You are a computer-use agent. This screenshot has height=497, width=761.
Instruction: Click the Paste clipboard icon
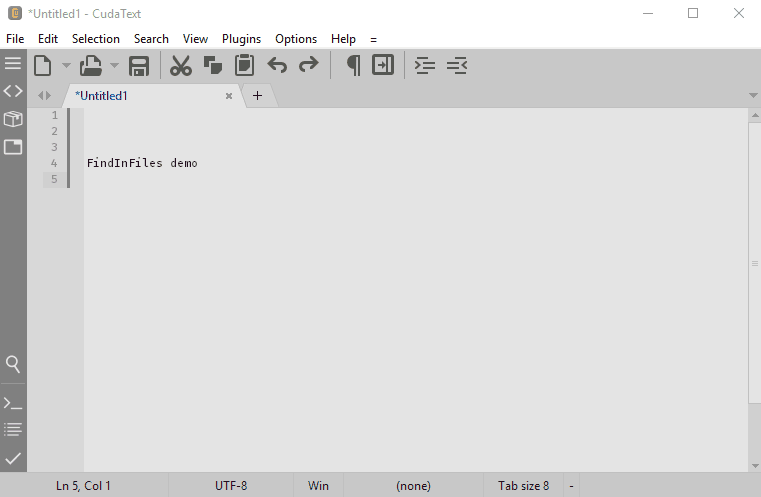pos(245,66)
